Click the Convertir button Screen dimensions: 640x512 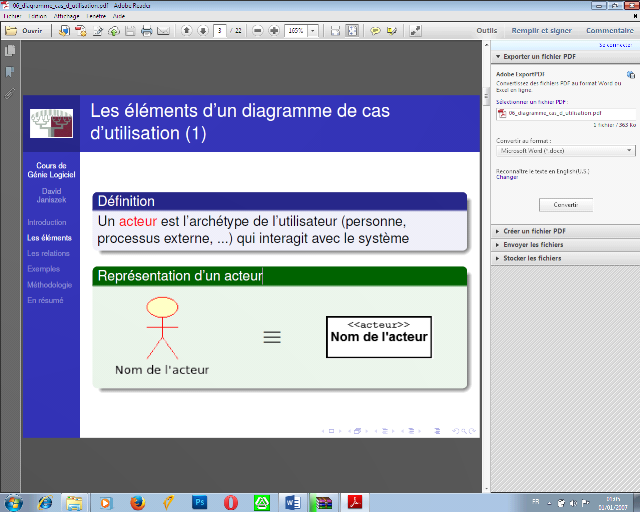coord(565,204)
